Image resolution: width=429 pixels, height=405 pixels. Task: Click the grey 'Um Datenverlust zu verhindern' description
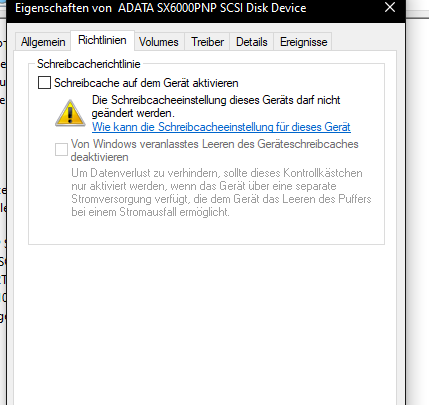coord(221,192)
